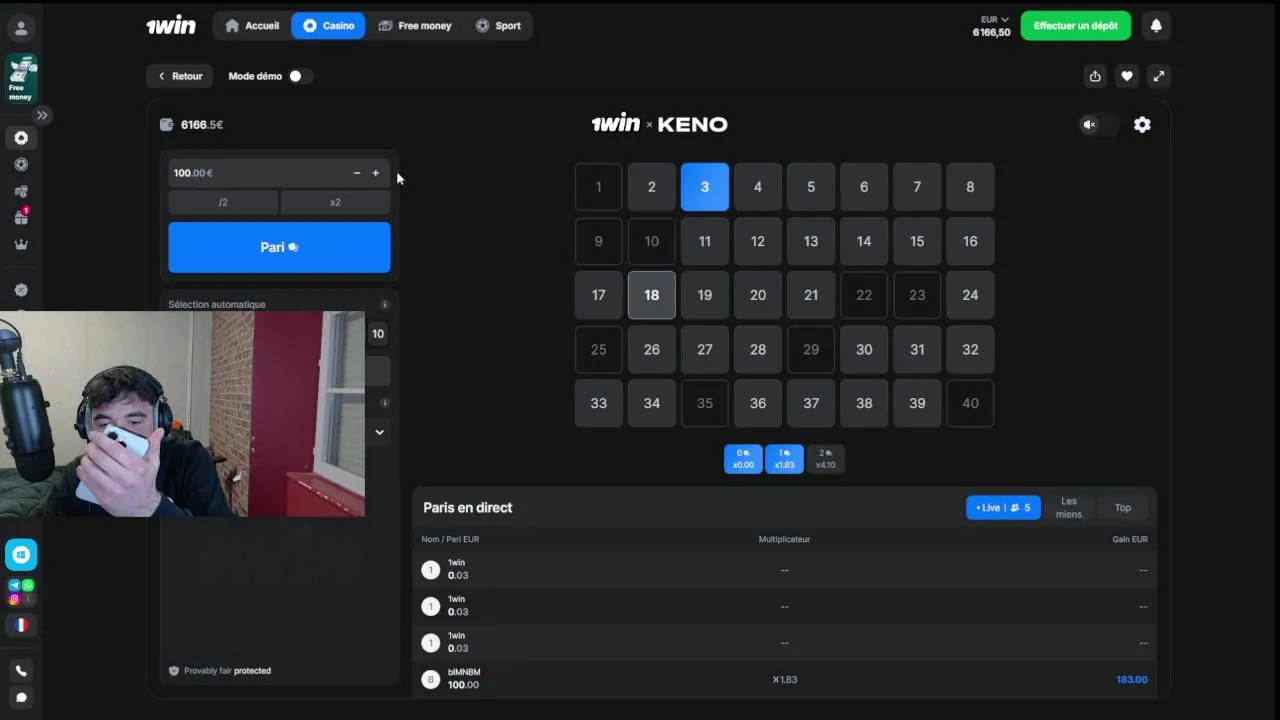1280x720 pixels.
Task: Decrease bet with the minus icon
Action: 357,173
